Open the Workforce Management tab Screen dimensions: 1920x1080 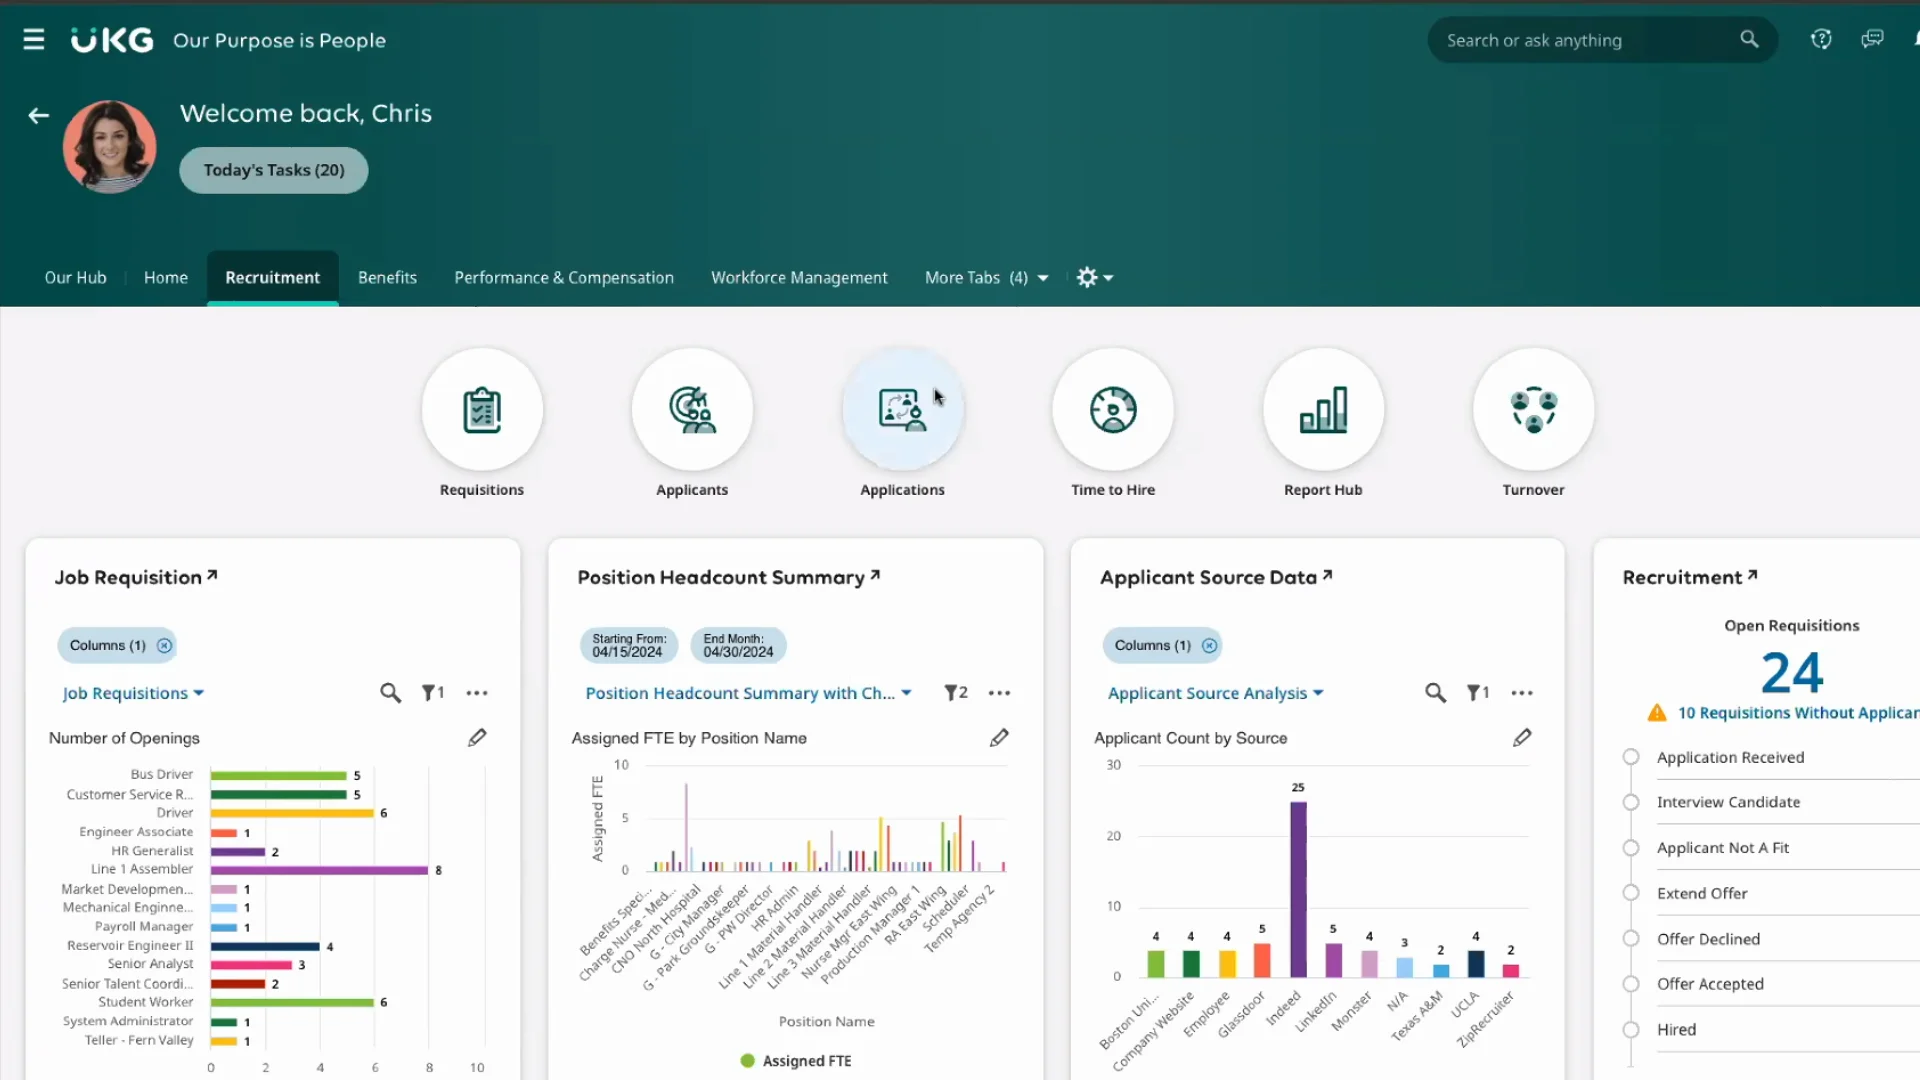798,277
